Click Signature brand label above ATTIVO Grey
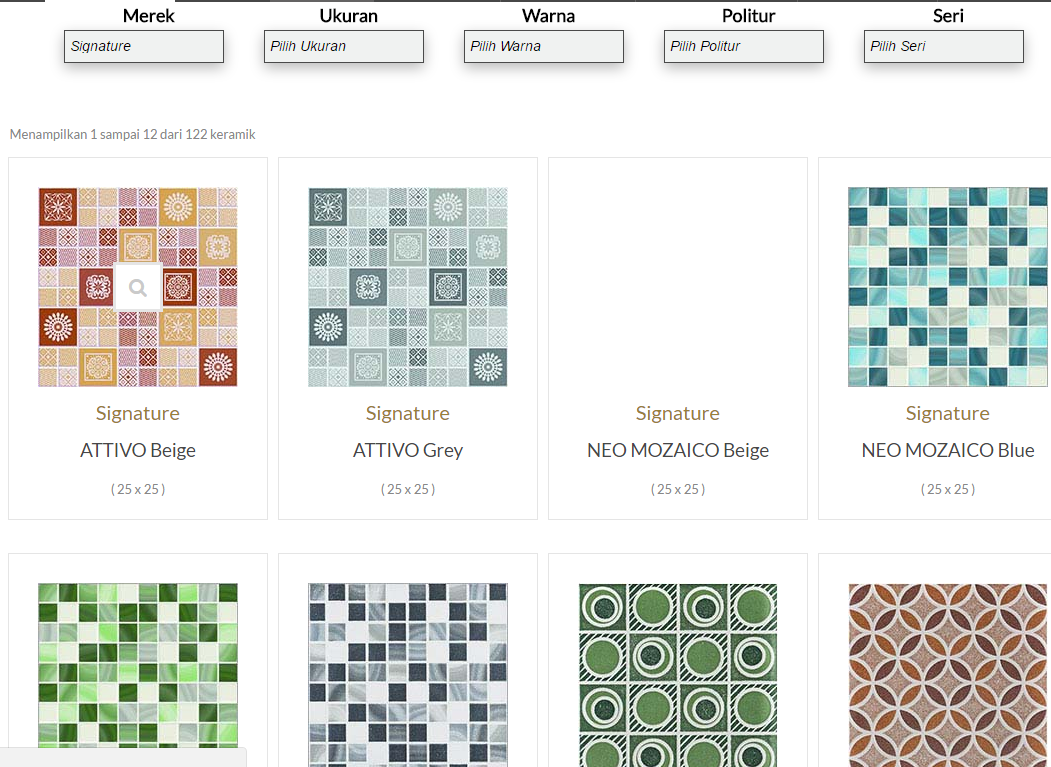 pos(408,413)
